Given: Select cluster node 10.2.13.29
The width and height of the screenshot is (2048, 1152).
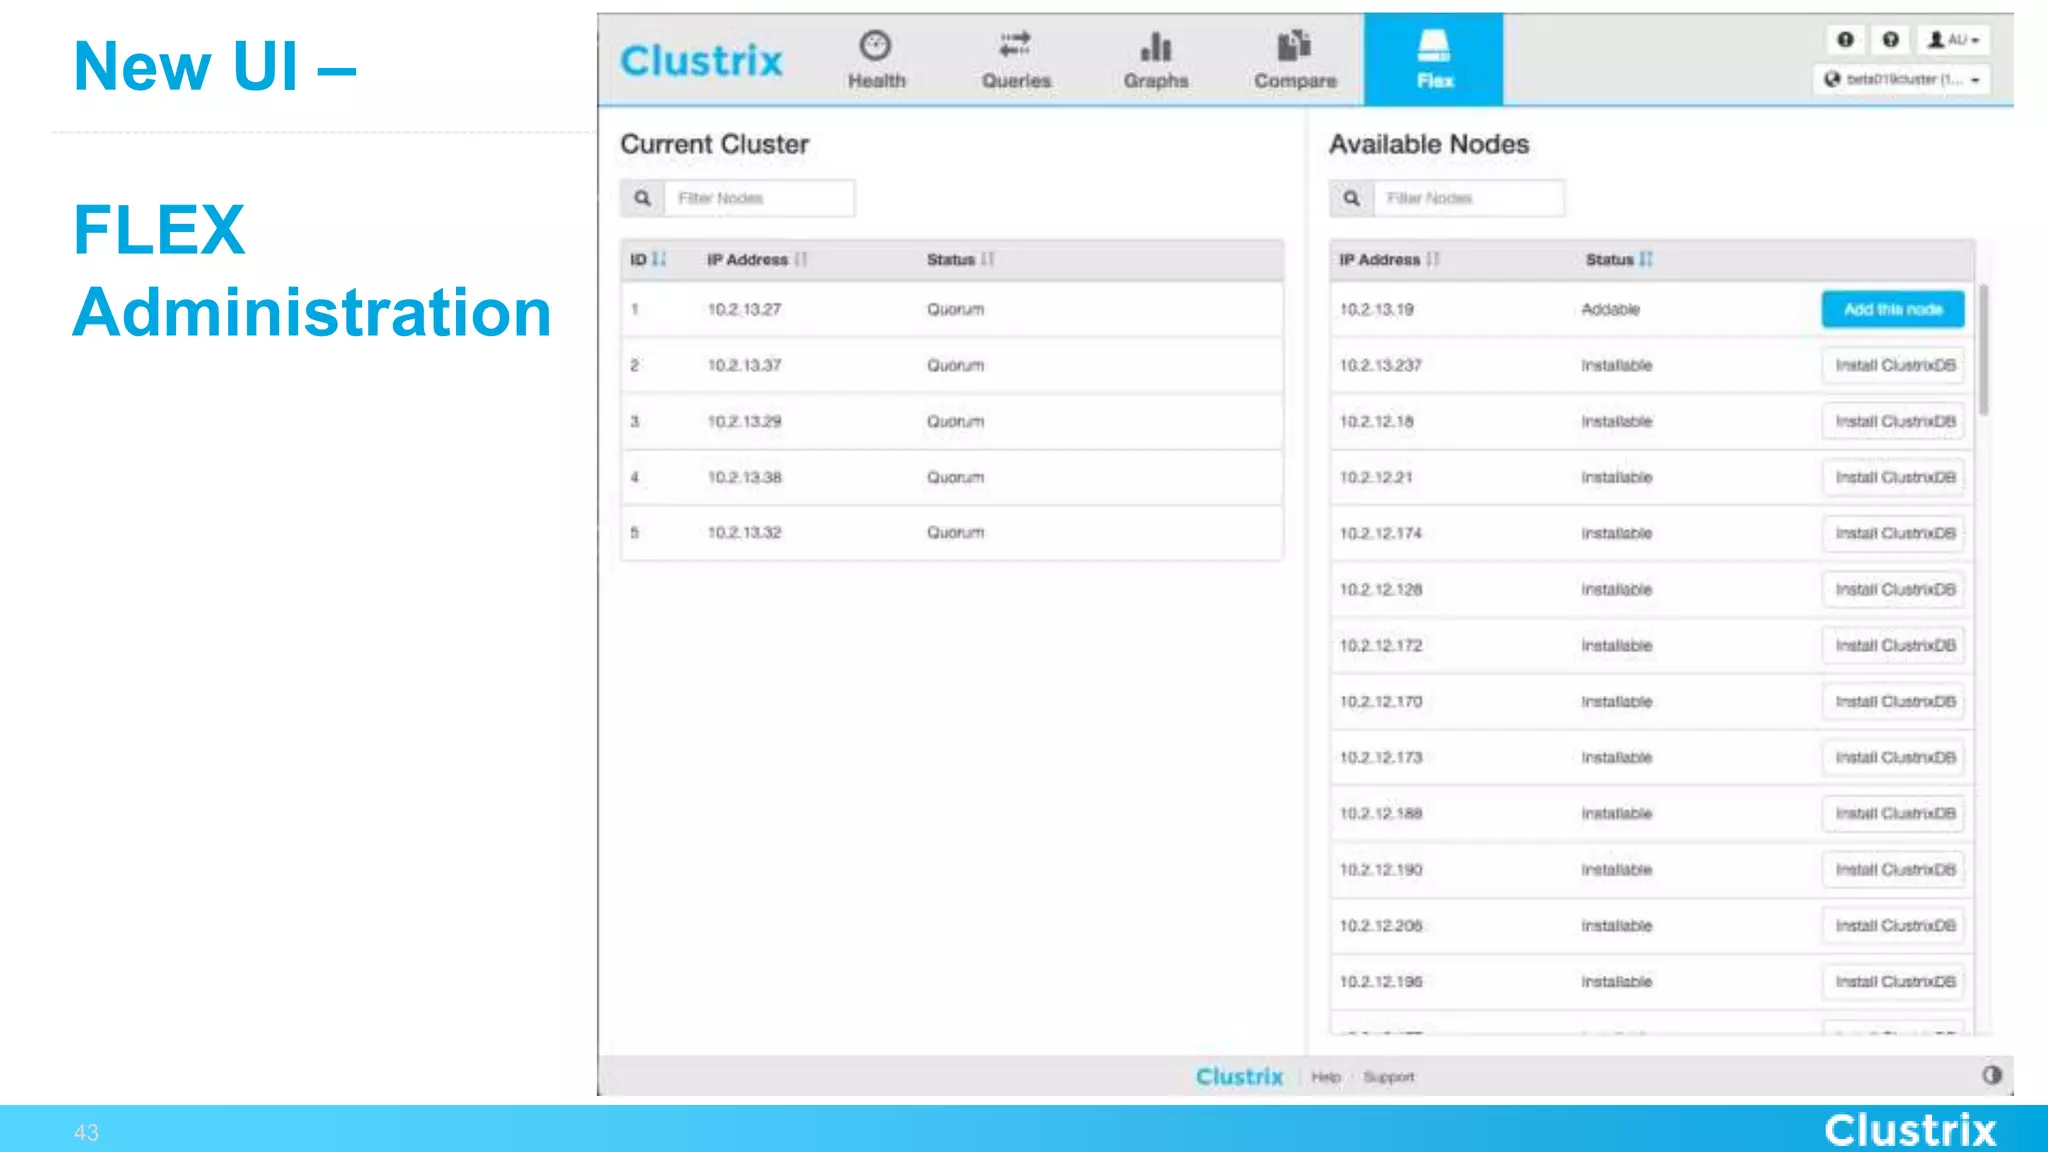Looking at the screenshot, I should (951, 421).
